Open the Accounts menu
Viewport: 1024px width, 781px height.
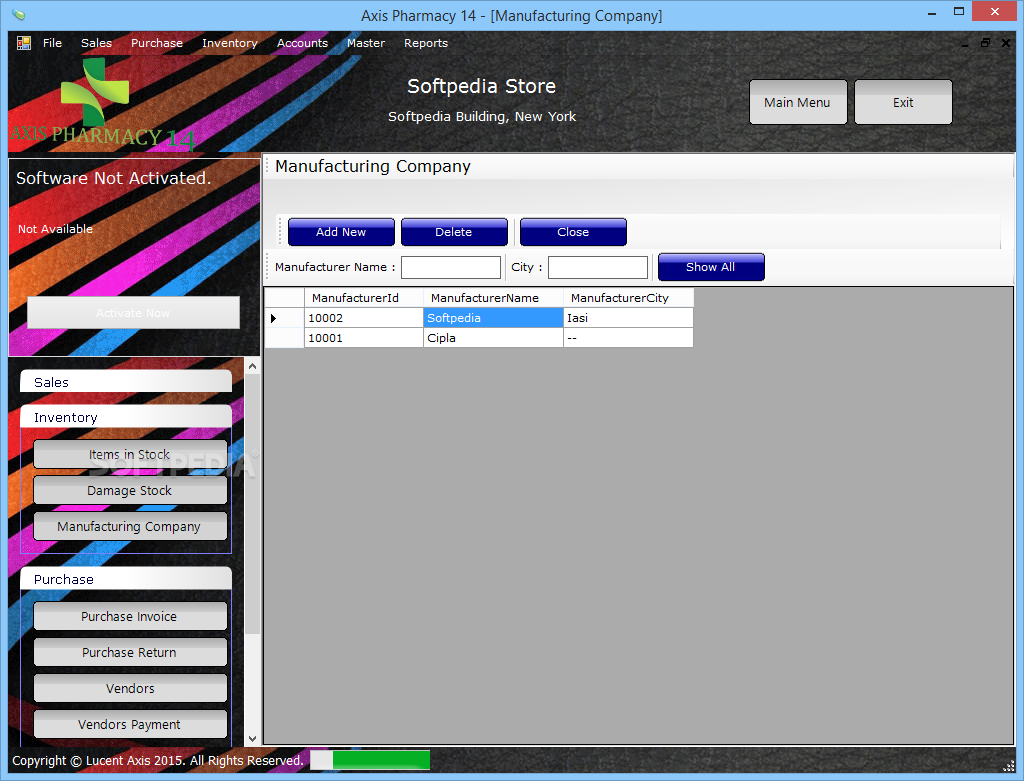(x=302, y=43)
